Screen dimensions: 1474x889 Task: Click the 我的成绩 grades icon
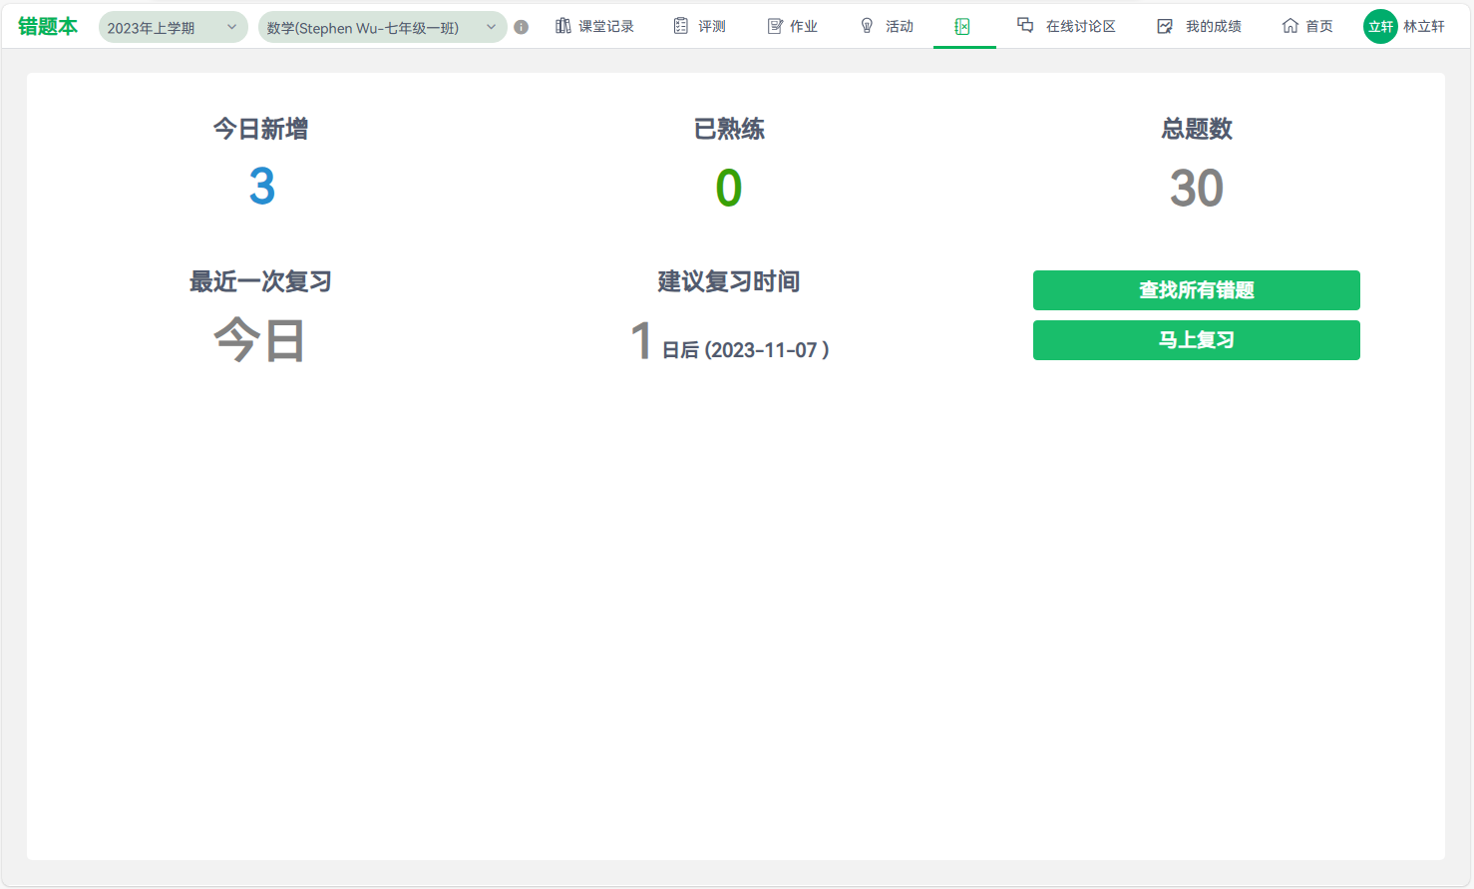(x=1165, y=26)
